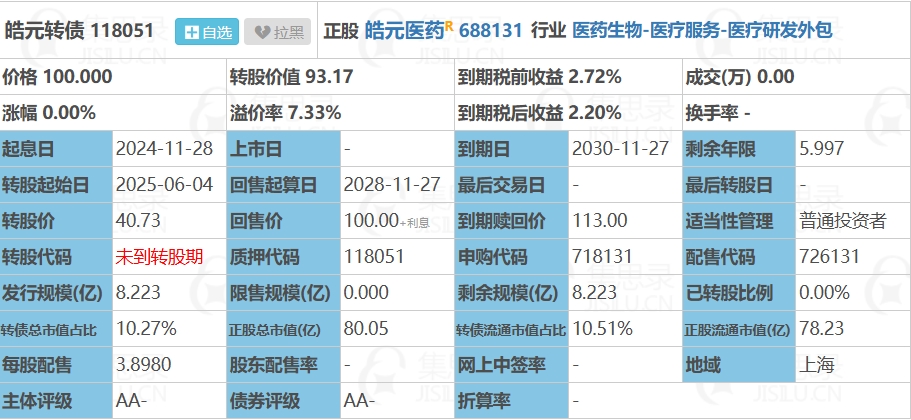Click the 转股代码 label cell
Viewport: 911px width, 420px height.
coord(56,257)
